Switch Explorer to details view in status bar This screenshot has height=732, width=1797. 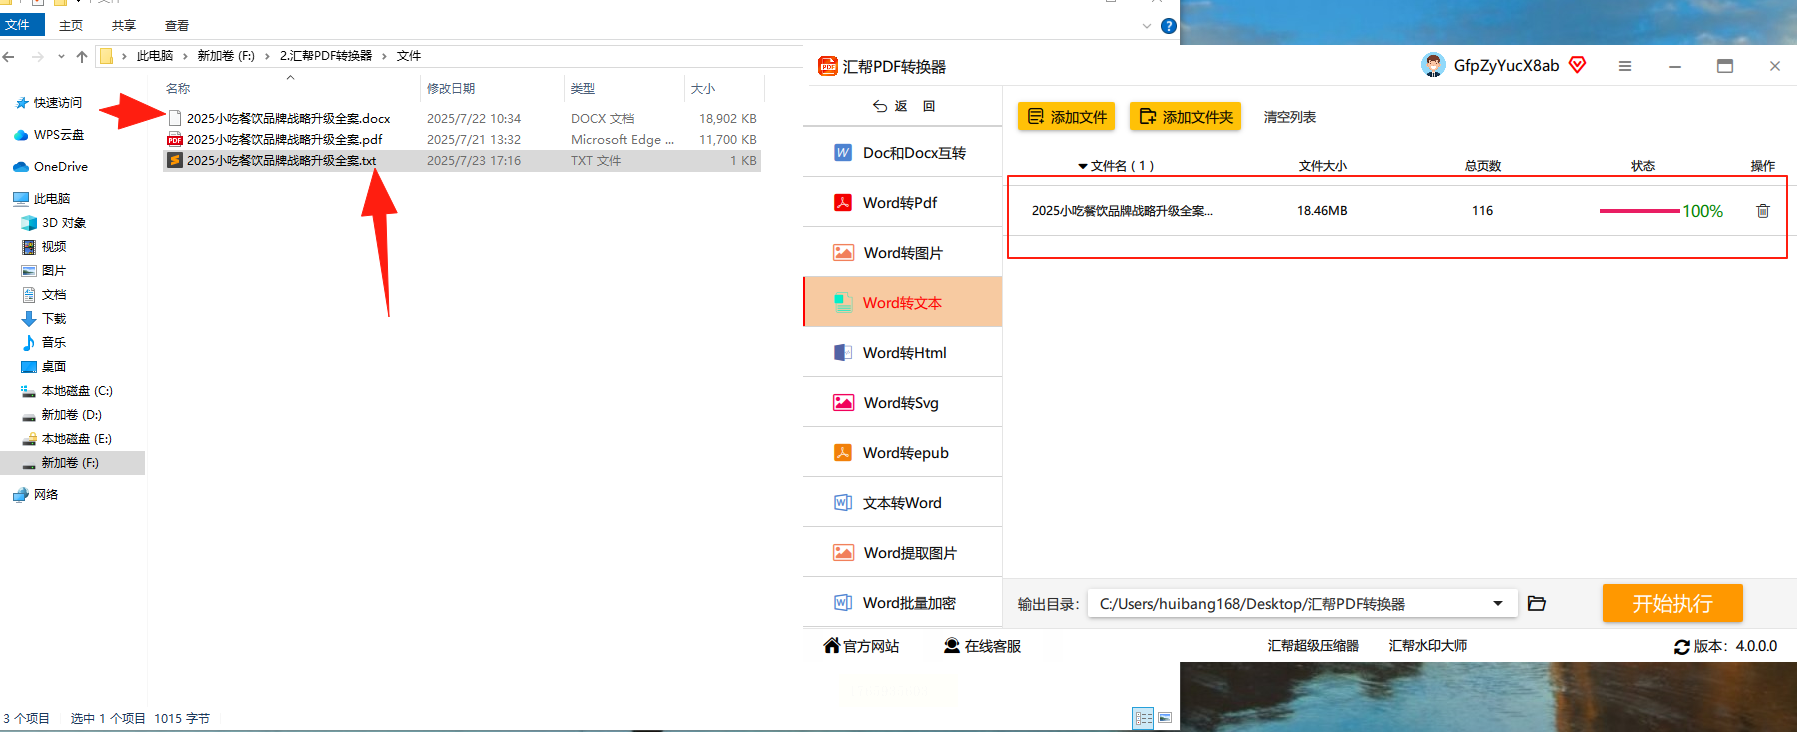[1143, 718]
